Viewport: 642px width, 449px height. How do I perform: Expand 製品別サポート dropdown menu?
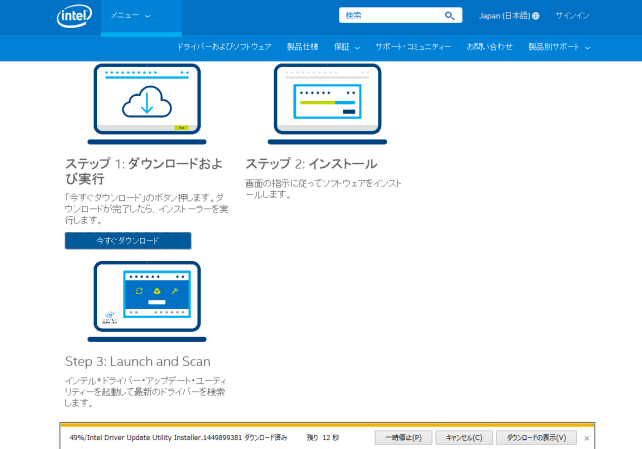pyautogui.click(x=559, y=47)
